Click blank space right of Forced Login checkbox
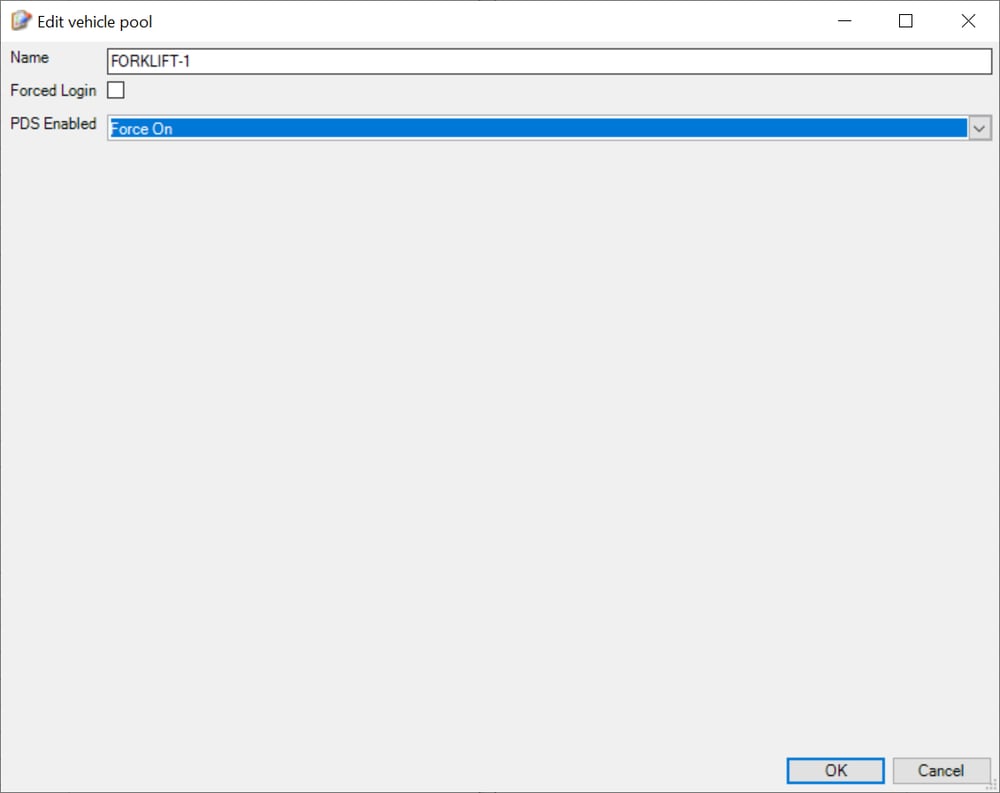Viewport: 1000px width, 793px height. point(500,91)
